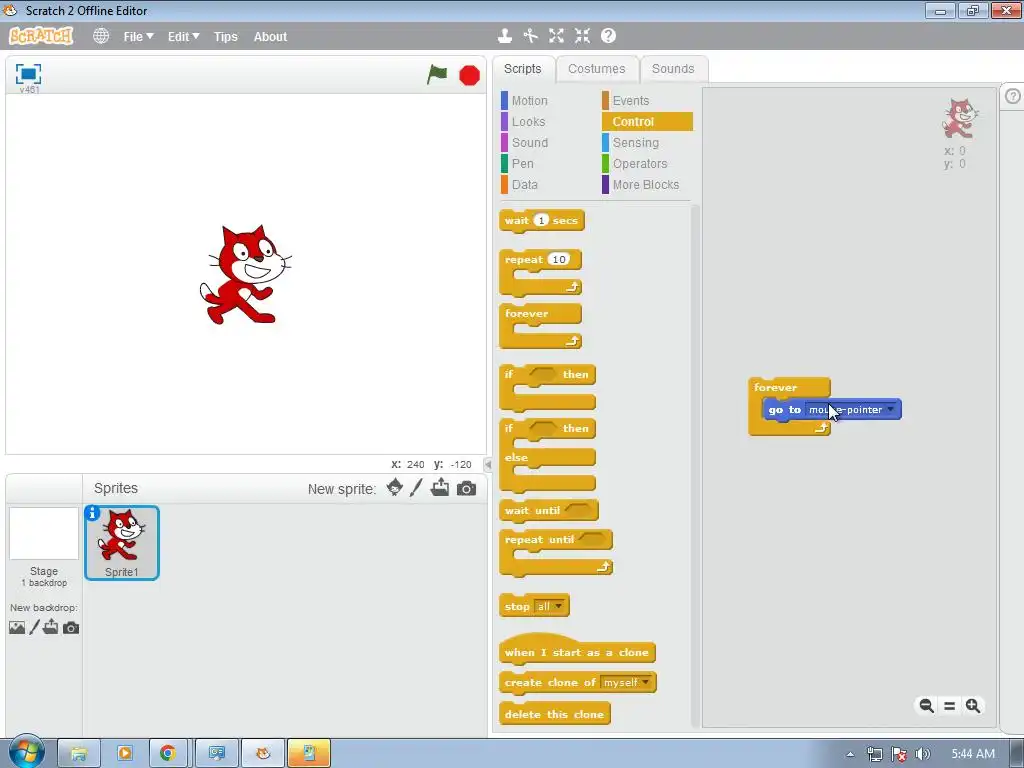Click the palette 'forever' block
This screenshot has width=1024, height=768.
click(526, 314)
